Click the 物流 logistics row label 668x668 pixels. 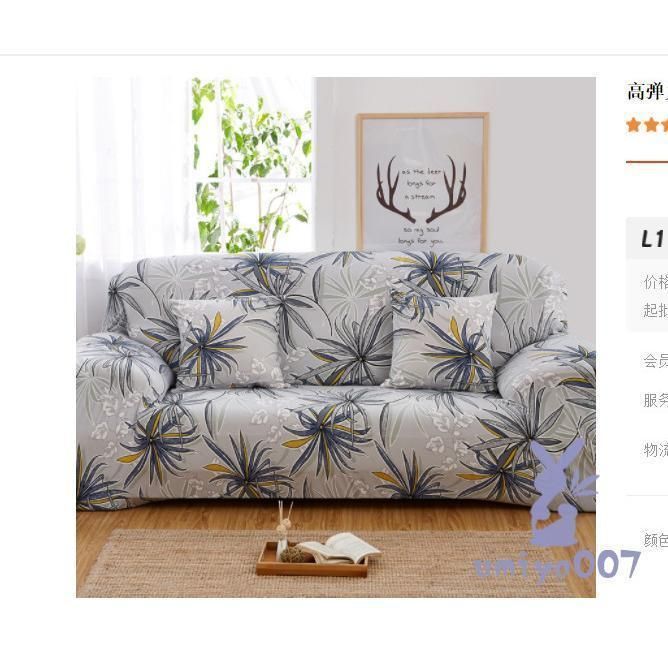656,450
